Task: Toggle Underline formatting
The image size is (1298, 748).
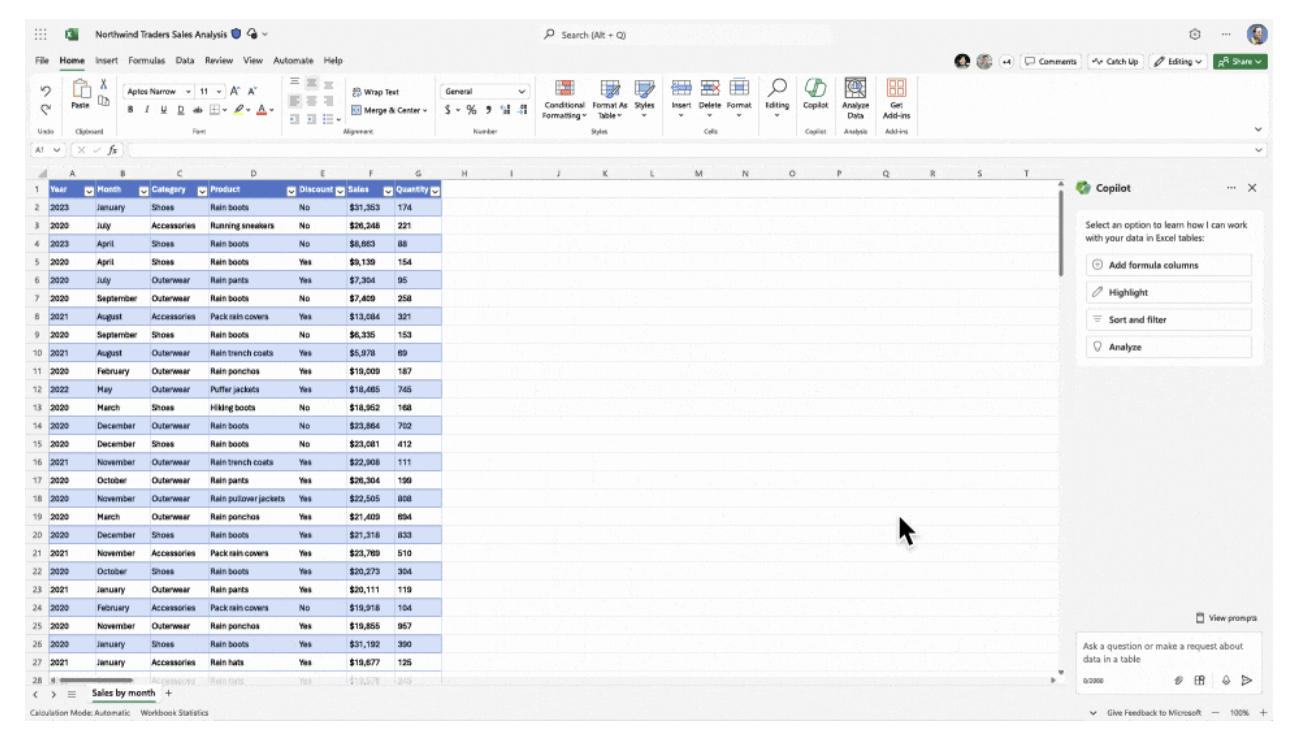Action: click(164, 110)
